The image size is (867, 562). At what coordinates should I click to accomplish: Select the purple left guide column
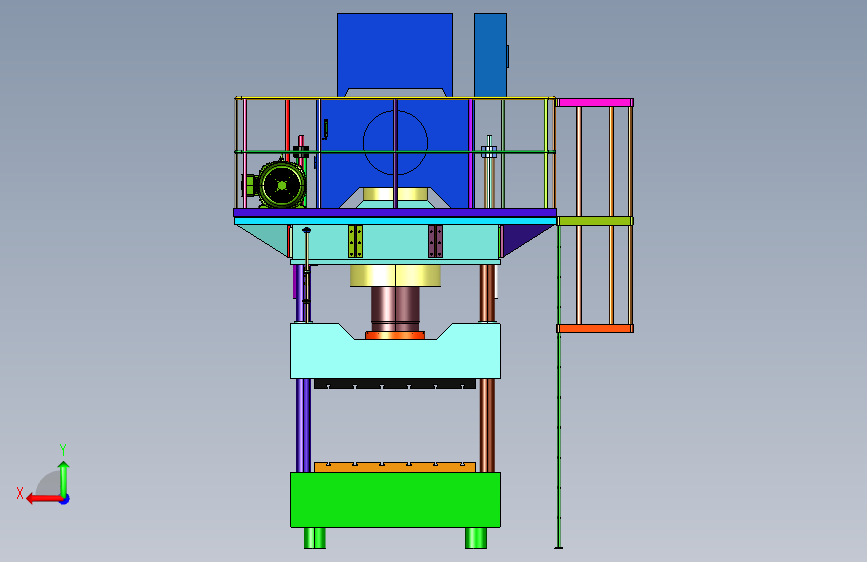(302, 425)
